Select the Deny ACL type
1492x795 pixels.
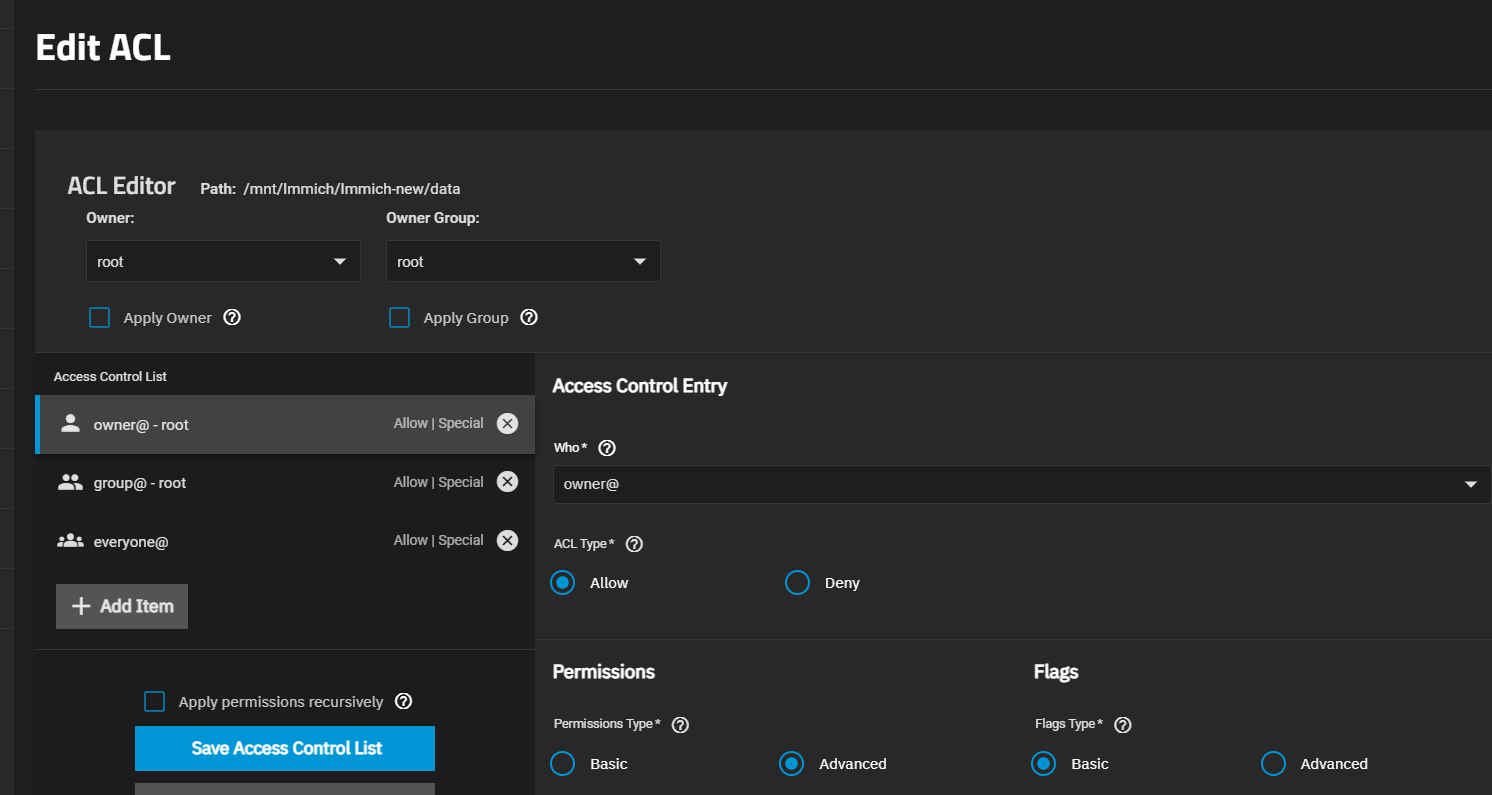coord(797,583)
